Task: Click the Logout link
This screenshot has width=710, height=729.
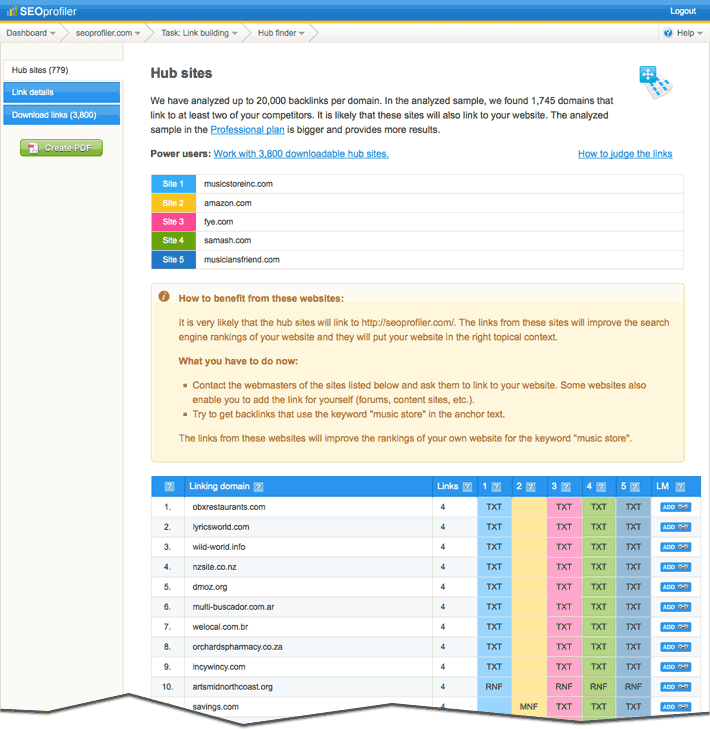Action: click(x=683, y=11)
